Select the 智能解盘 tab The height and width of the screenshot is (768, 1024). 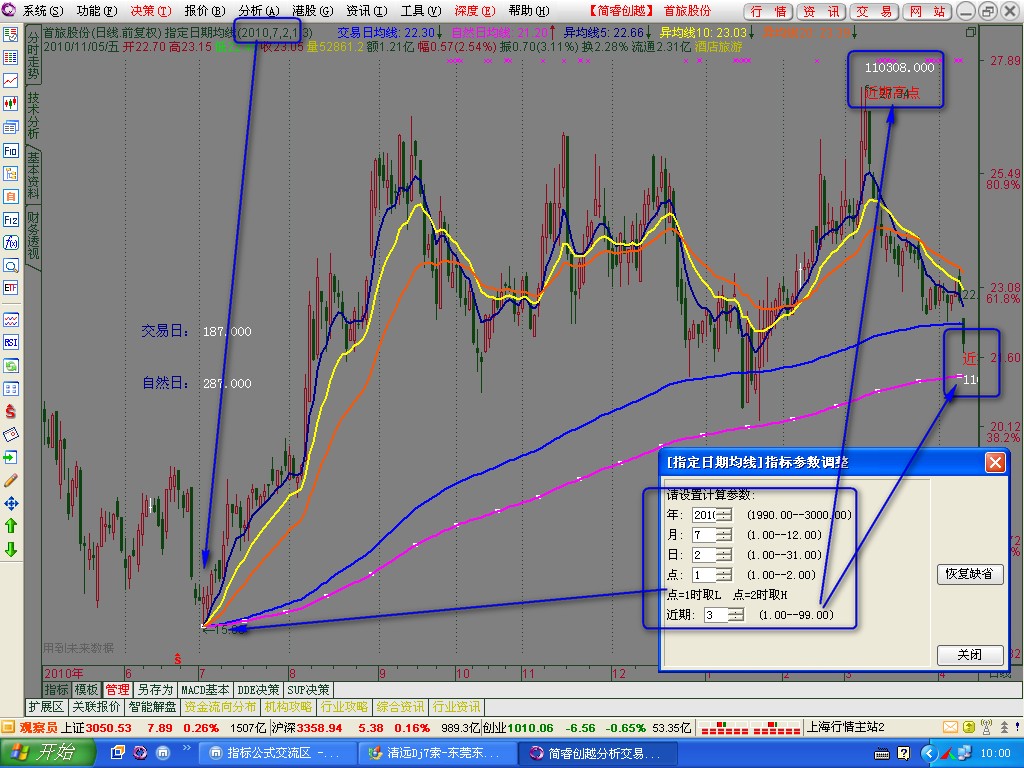152,707
